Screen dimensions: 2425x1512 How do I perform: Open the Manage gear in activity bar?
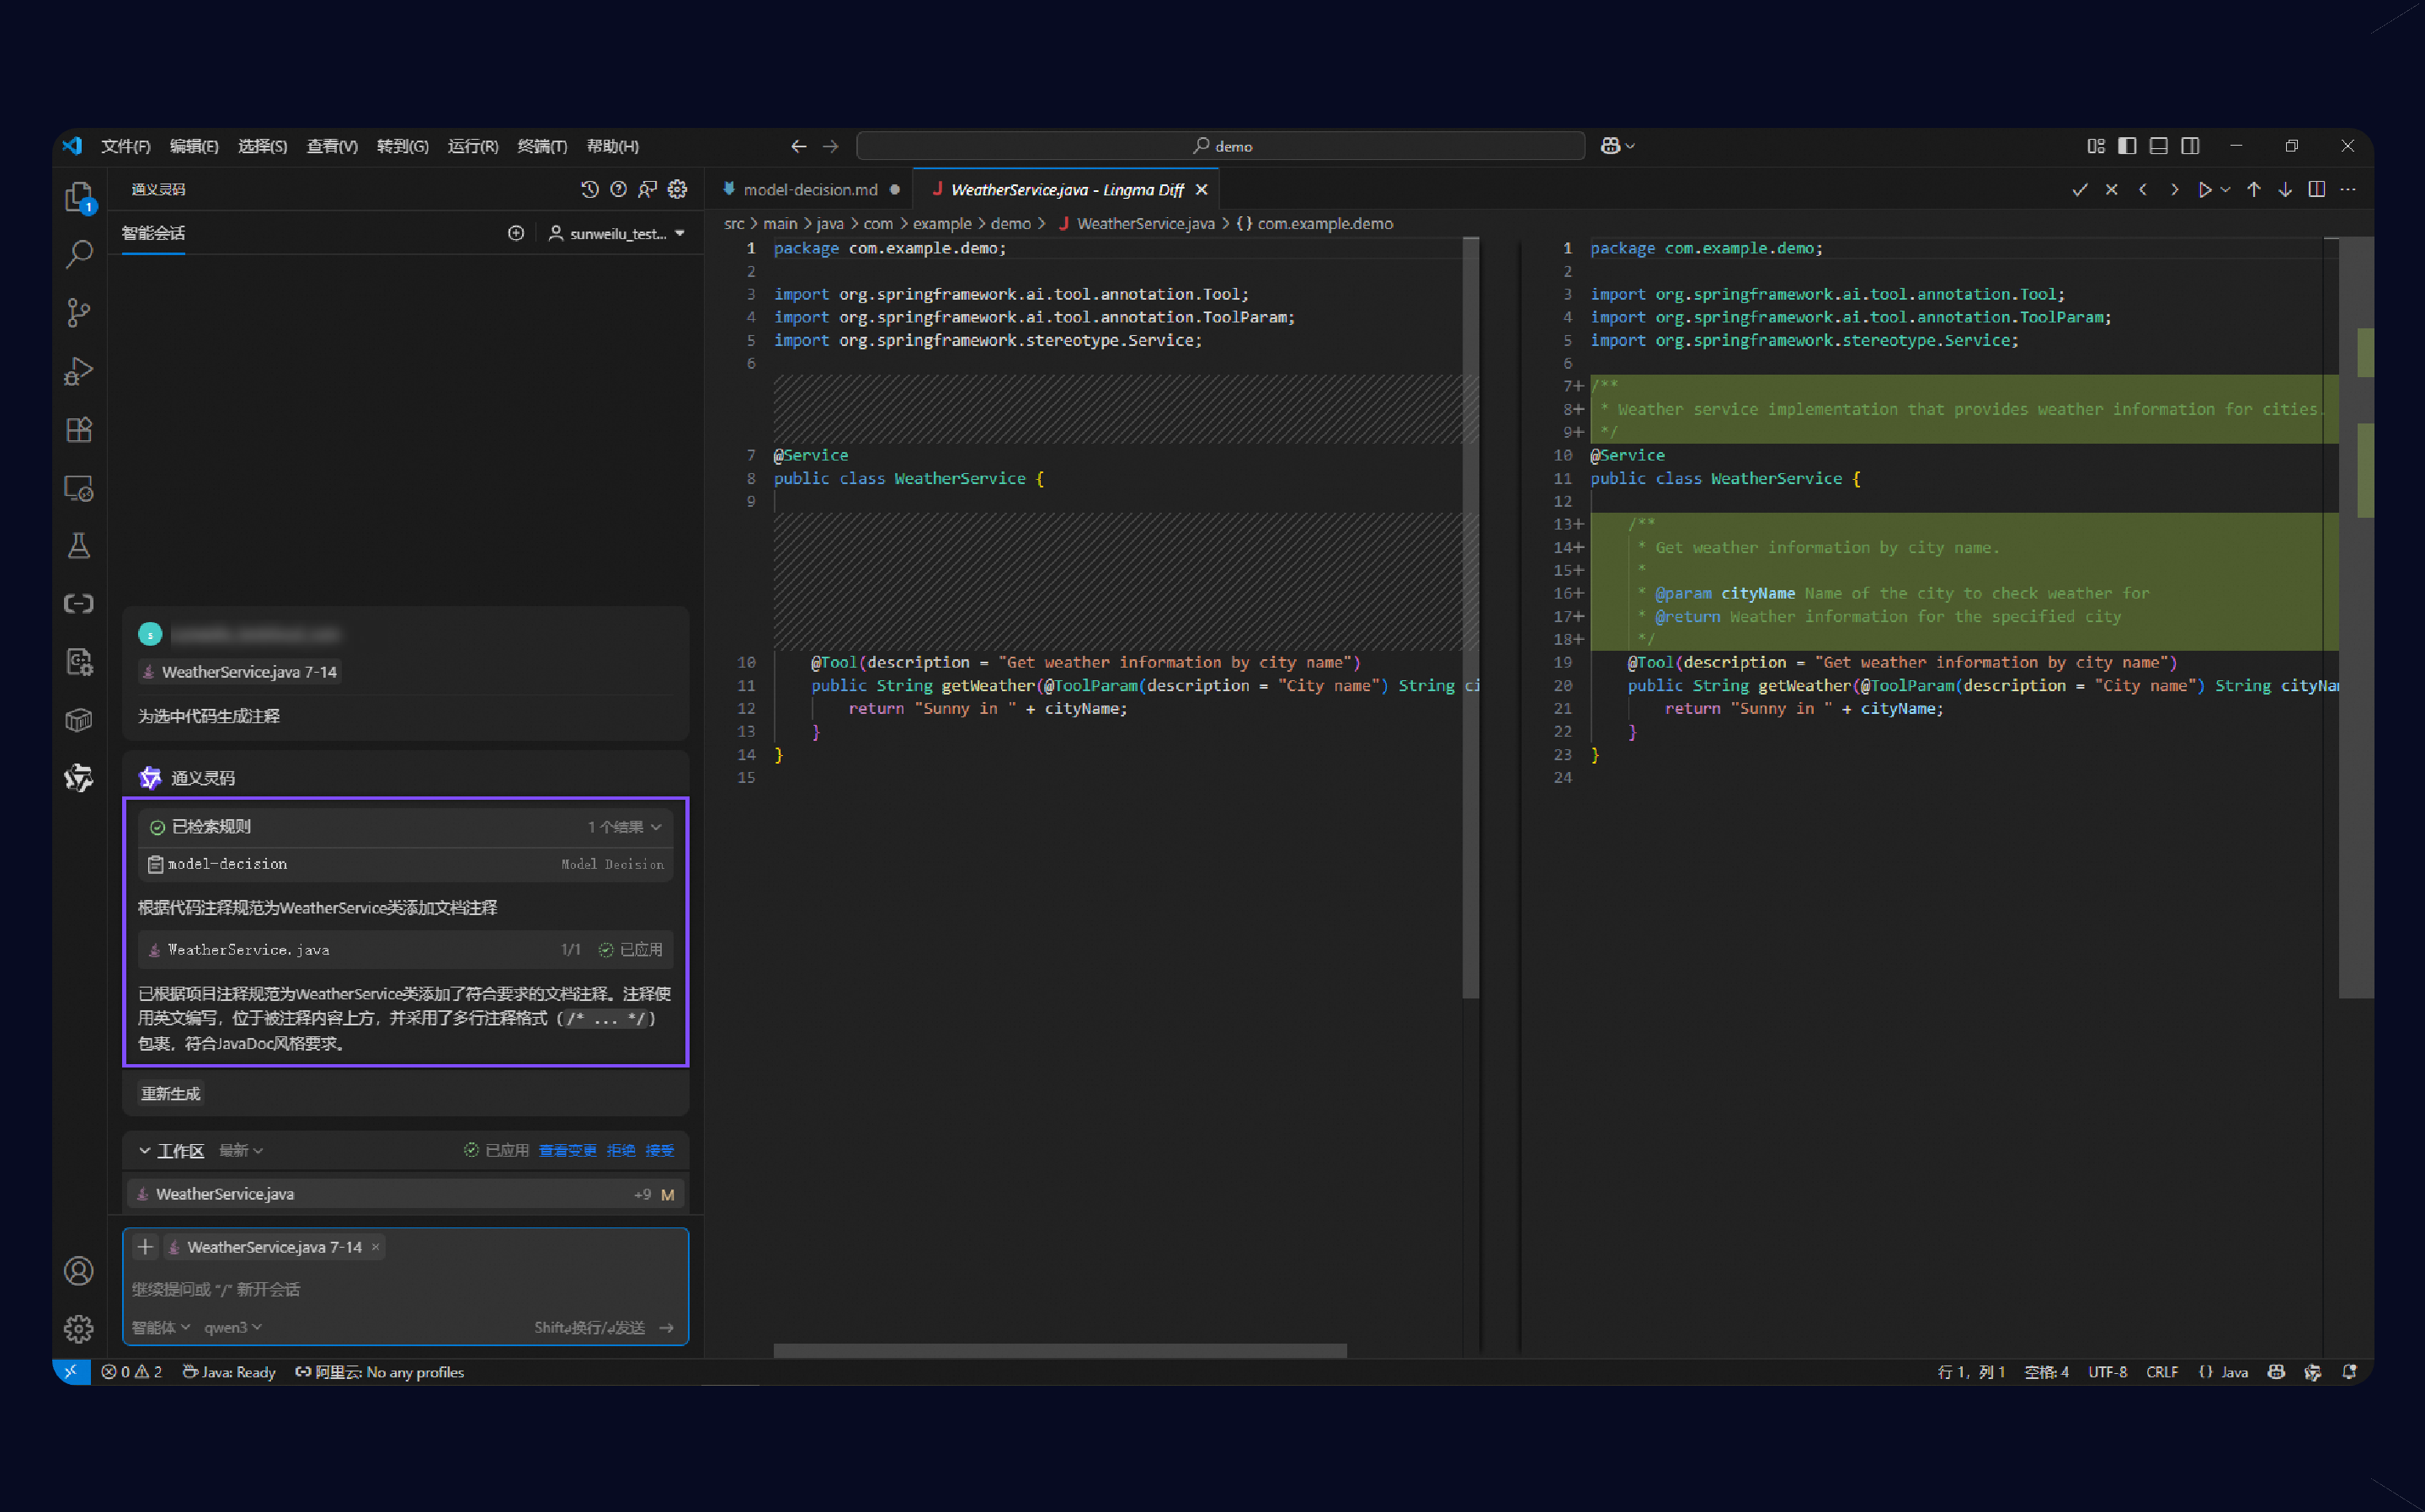pos(79,1328)
